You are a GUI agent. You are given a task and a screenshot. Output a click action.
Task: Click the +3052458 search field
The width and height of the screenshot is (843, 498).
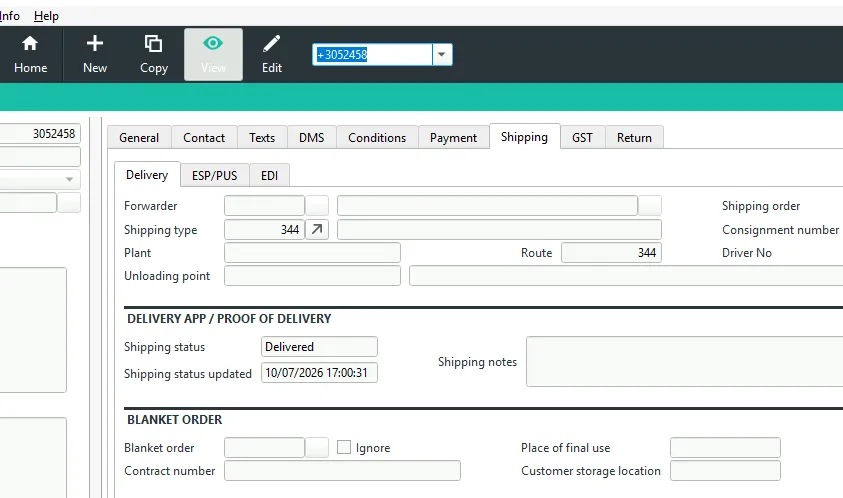pyautogui.click(x=372, y=55)
